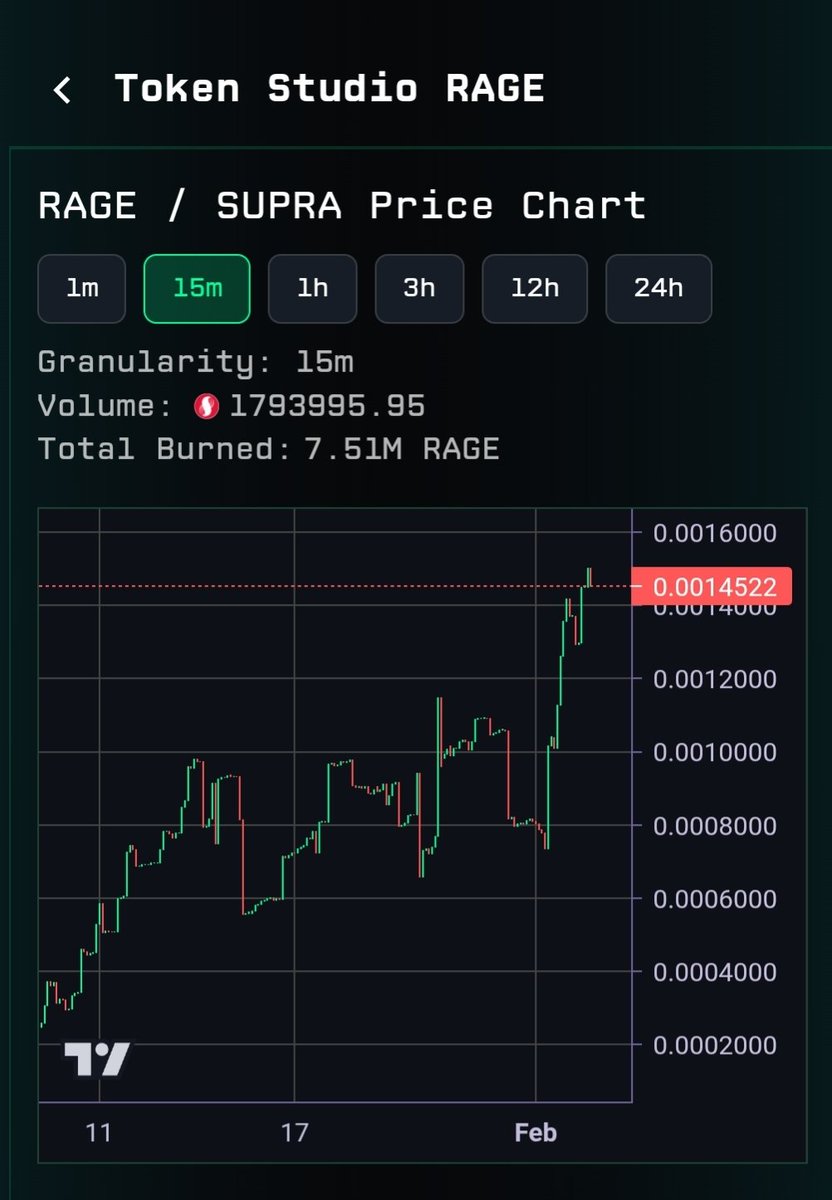
Task: Click the 0.0016000 price axis label
Action: pyautogui.click(x=715, y=533)
